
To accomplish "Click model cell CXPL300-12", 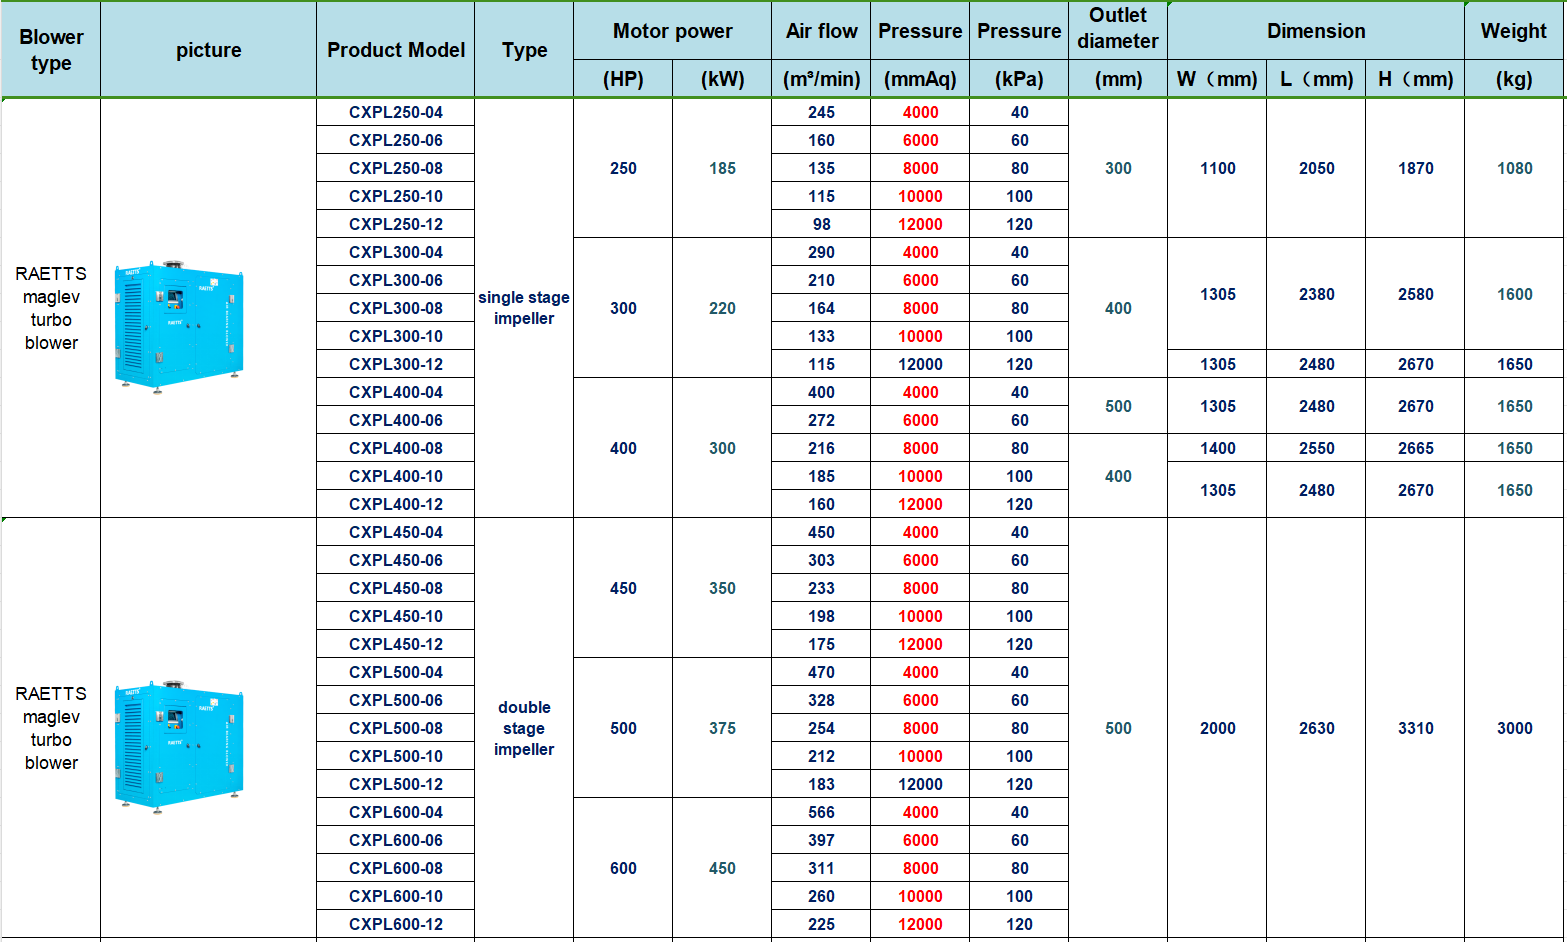I will [396, 364].
